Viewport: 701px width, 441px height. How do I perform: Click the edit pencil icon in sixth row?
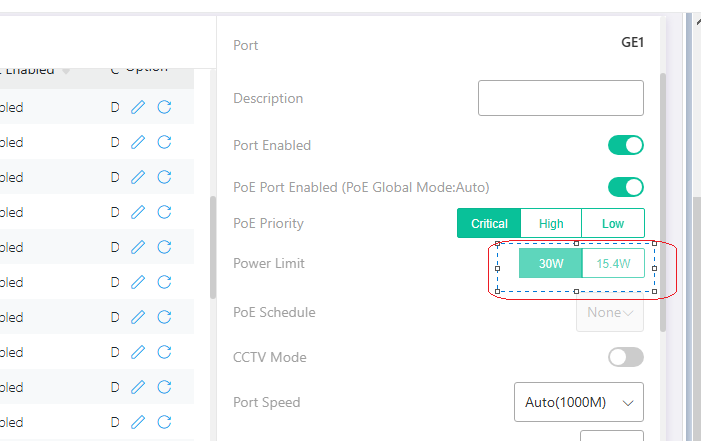[x=138, y=282]
